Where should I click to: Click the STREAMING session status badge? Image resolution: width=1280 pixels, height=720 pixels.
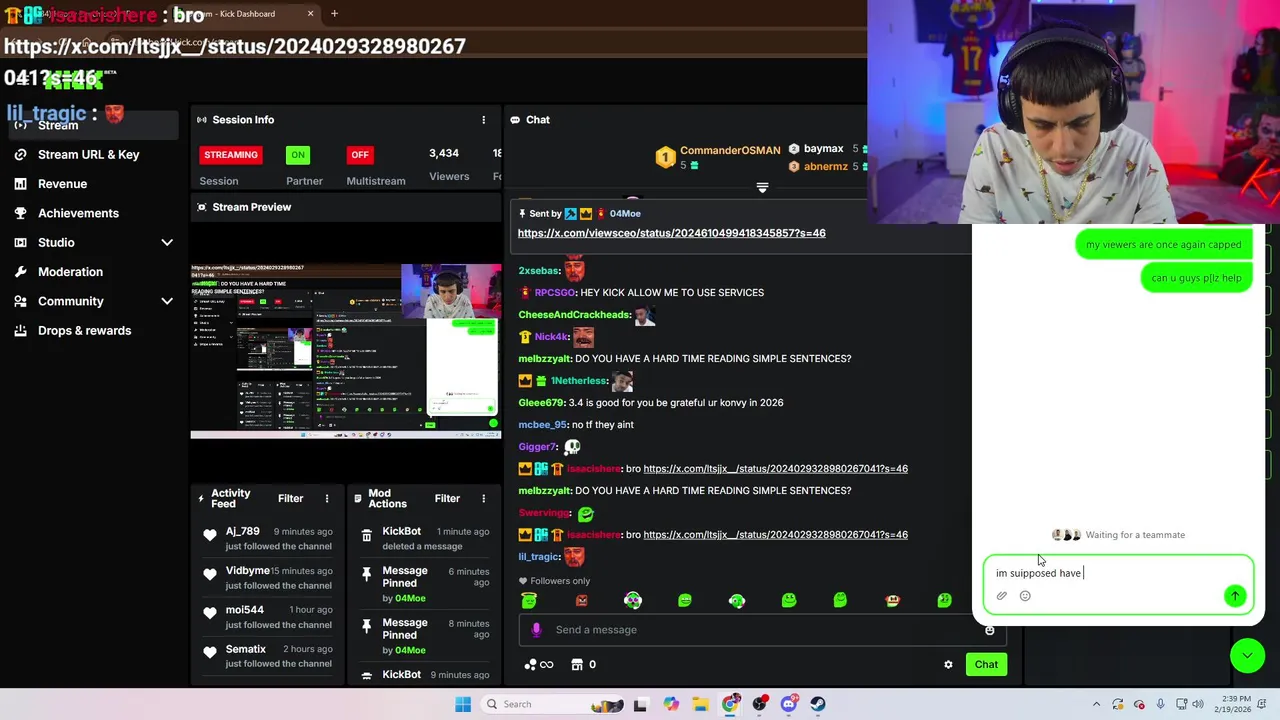tap(231, 155)
